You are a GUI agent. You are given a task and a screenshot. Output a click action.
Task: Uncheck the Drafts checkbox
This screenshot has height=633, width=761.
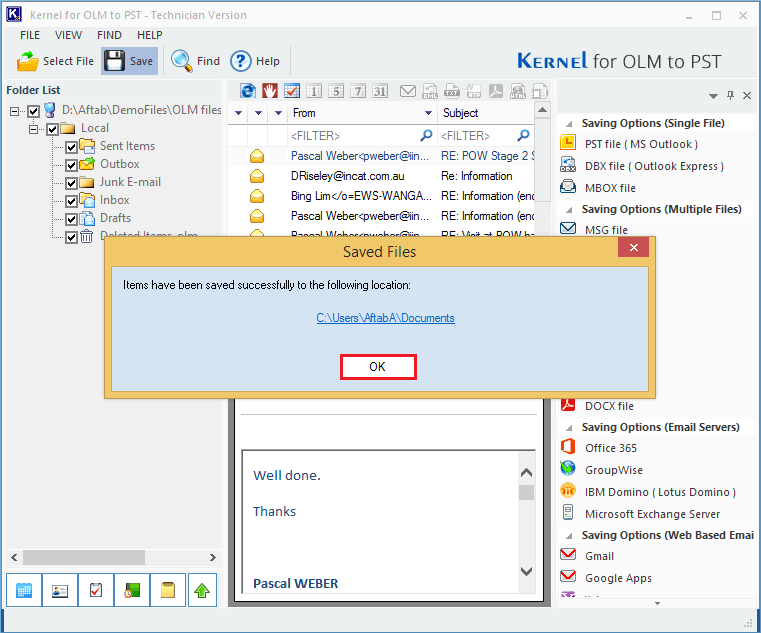pos(71,219)
